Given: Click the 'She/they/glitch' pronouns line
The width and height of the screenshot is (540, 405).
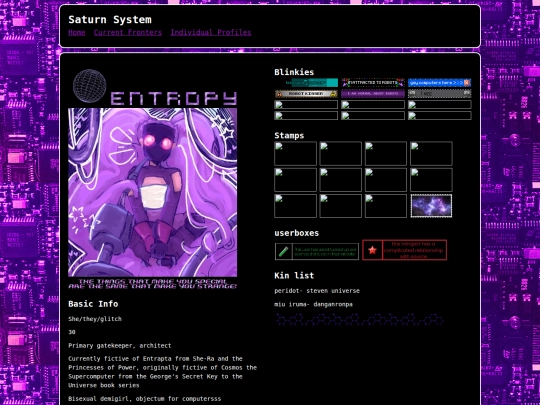Looking at the screenshot, I should pyautogui.click(x=95, y=319).
